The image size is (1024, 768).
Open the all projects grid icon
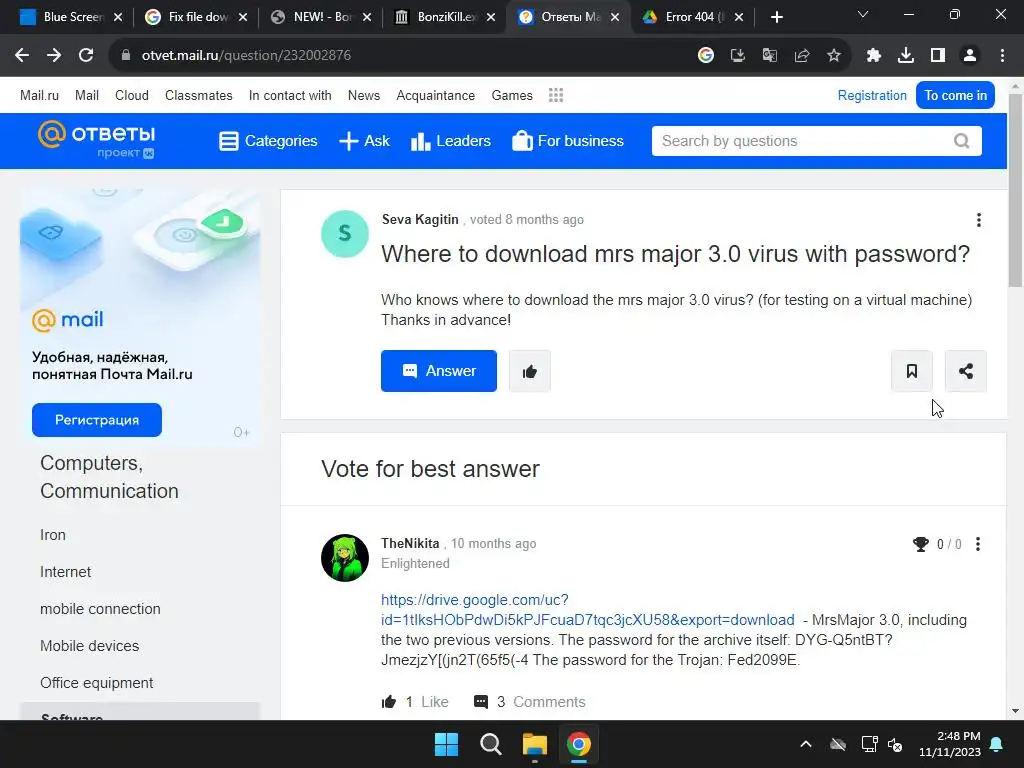(556, 95)
